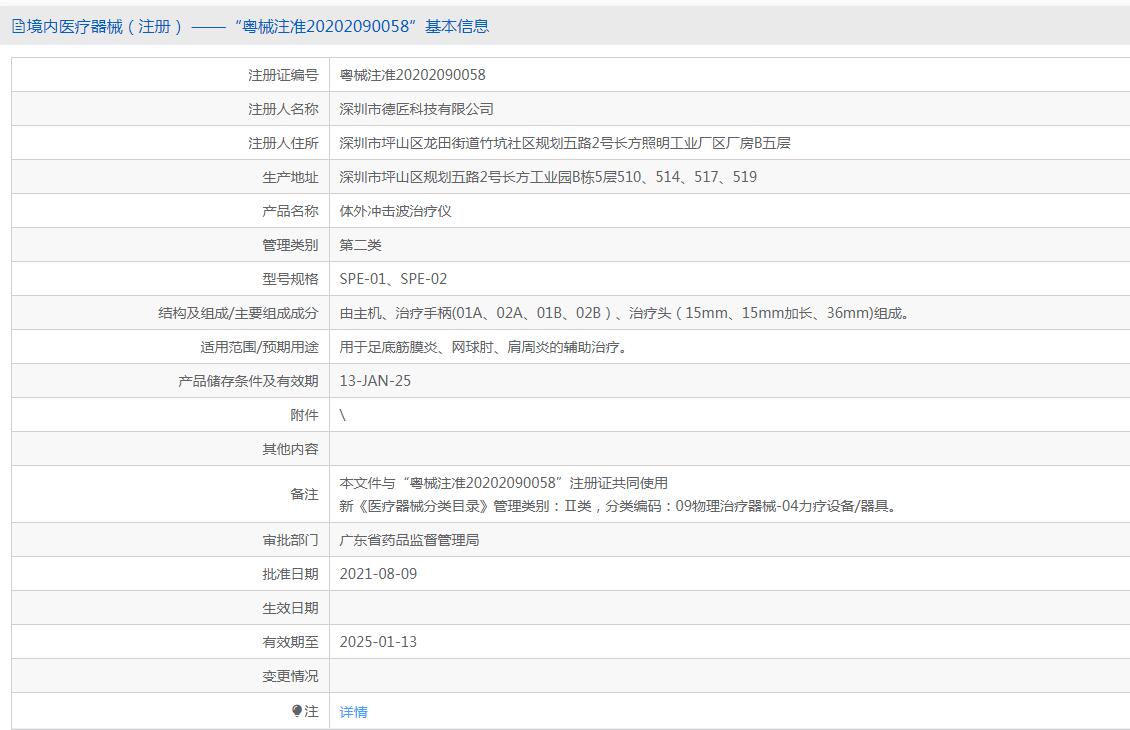
Task: Select the value 粤械注准20202090058 in 注册证编号 row
Action: [412, 75]
